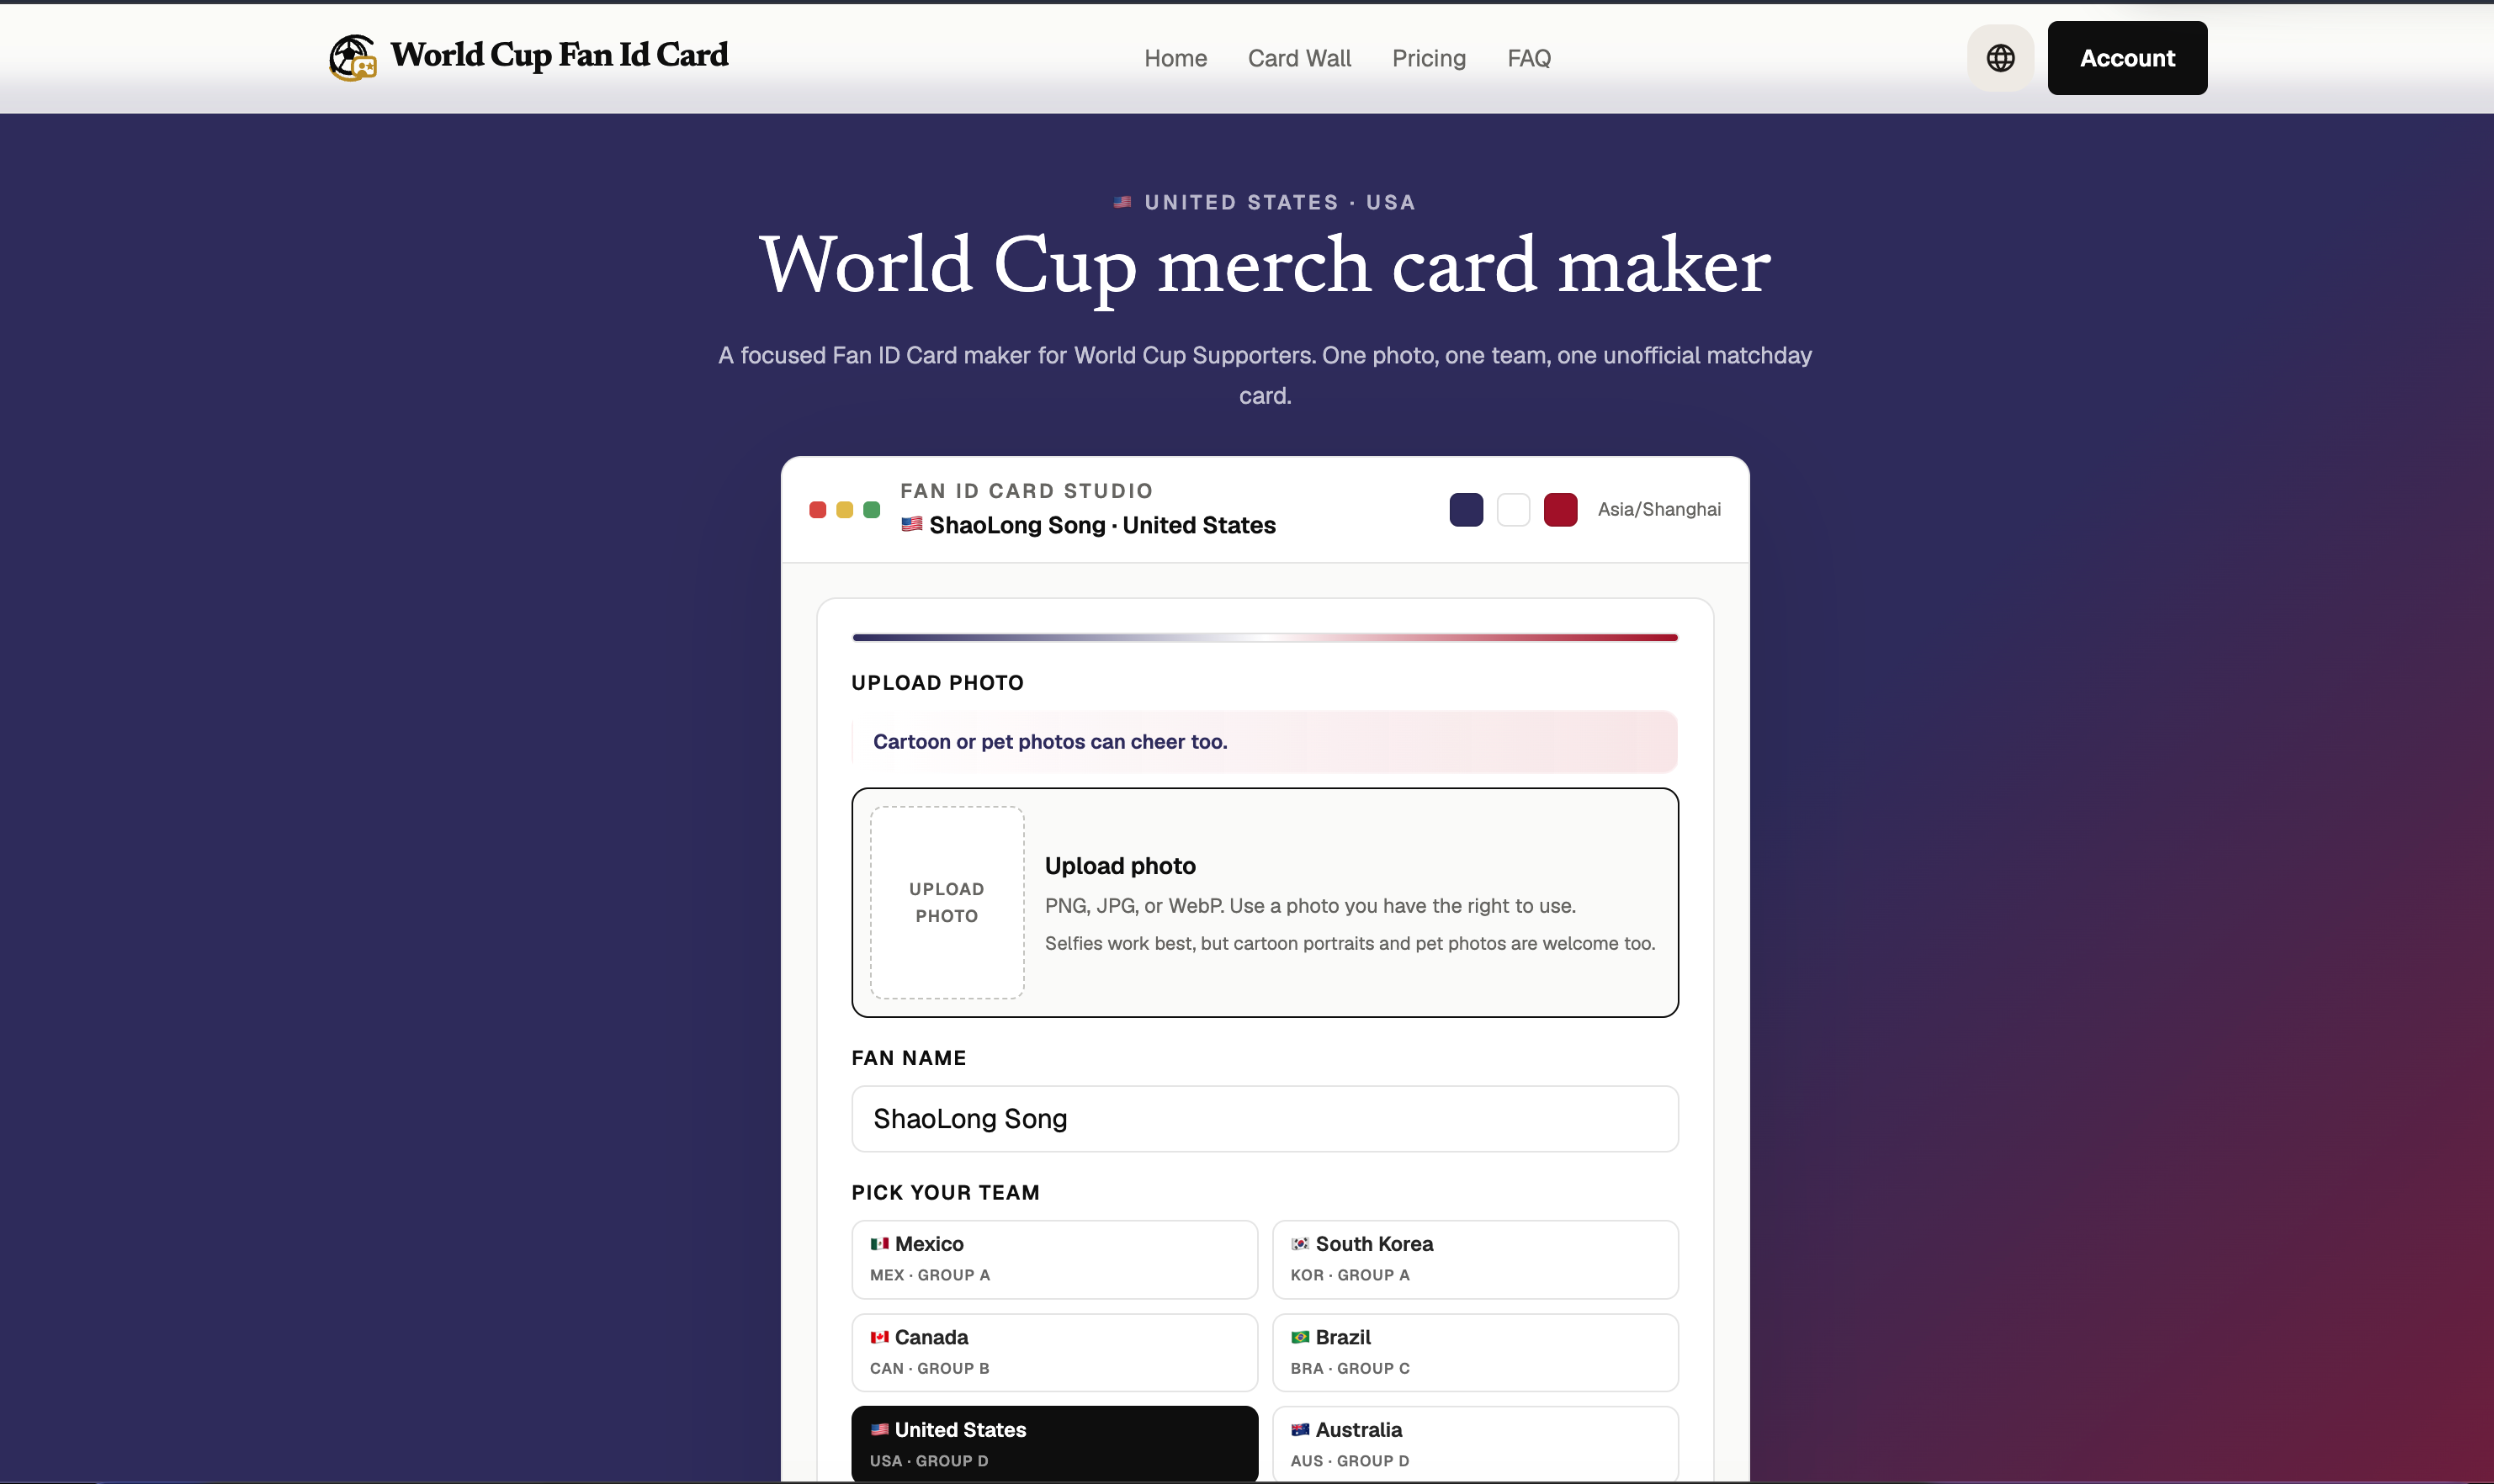Image resolution: width=2494 pixels, height=1484 pixels.
Task: Choose the Brazil team option
Action: click(x=1474, y=1352)
